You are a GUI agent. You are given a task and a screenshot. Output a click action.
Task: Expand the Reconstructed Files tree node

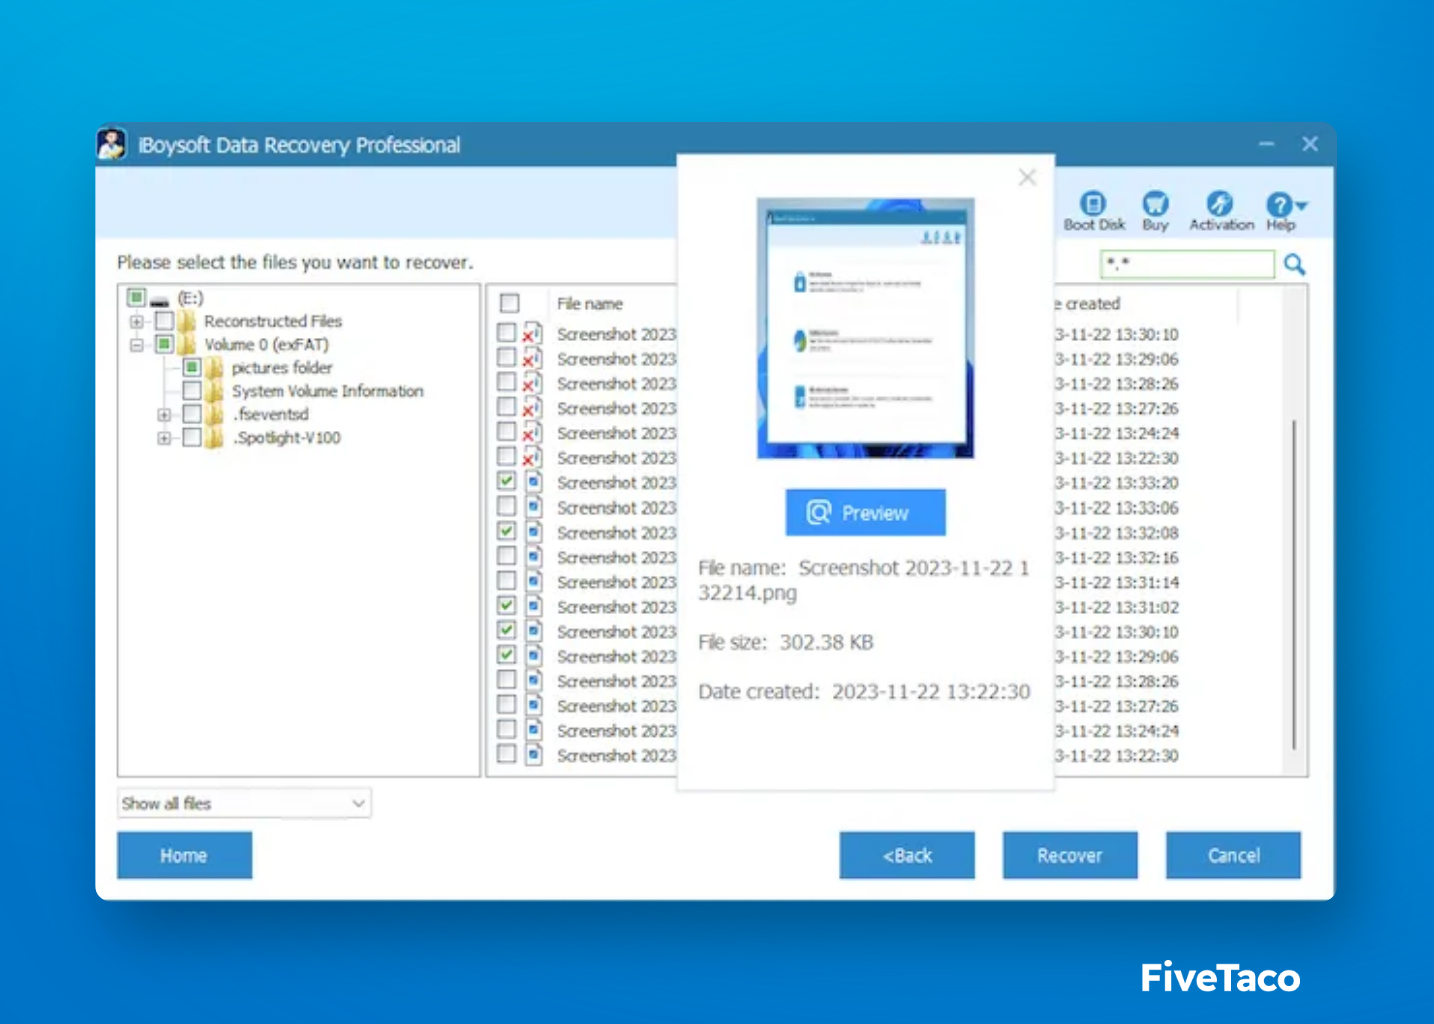coord(136,322)
